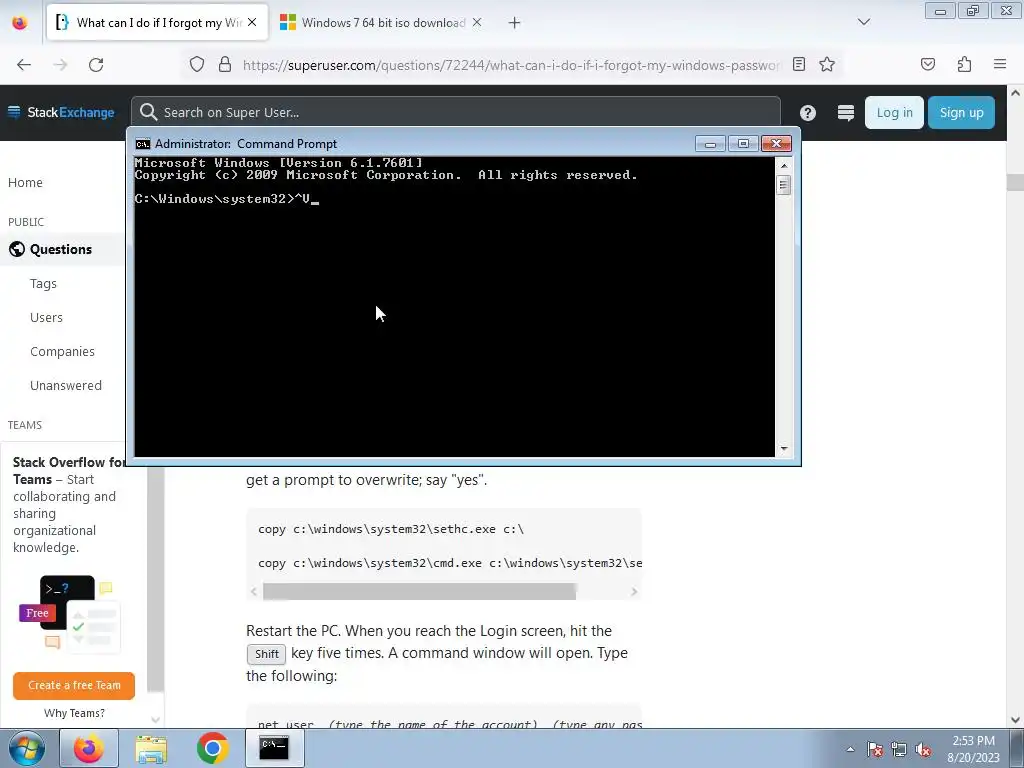Click Create a free Team button
Image resolution: width=1024 pixels, height=768 pixels.
click(74, 685)
